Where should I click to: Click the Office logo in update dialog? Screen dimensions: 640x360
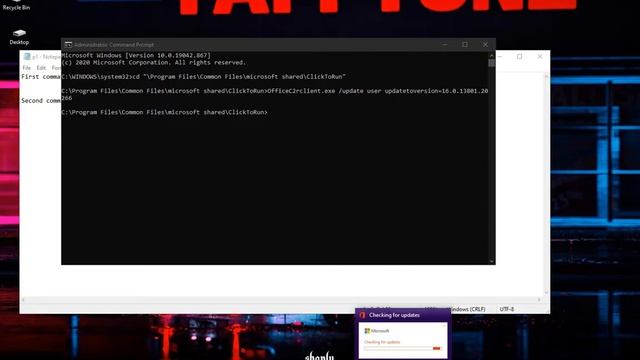coord(362,315)
